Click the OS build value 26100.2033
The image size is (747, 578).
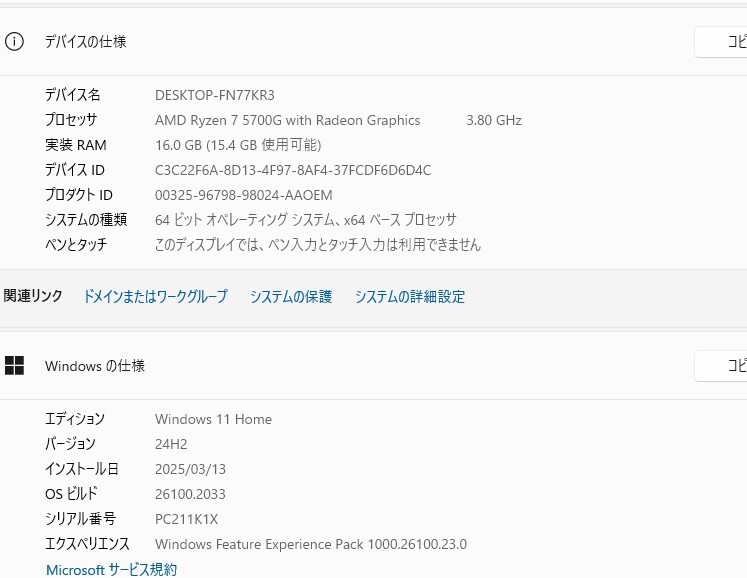[x=190, y=494]
